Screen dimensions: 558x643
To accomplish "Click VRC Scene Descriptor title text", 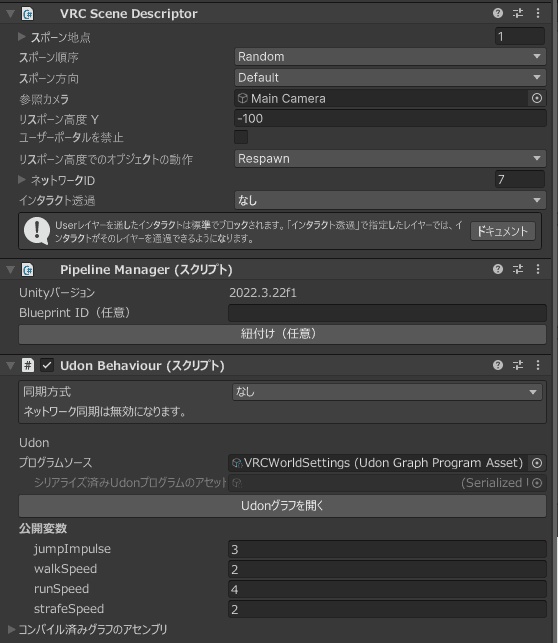I will [129, 14].
